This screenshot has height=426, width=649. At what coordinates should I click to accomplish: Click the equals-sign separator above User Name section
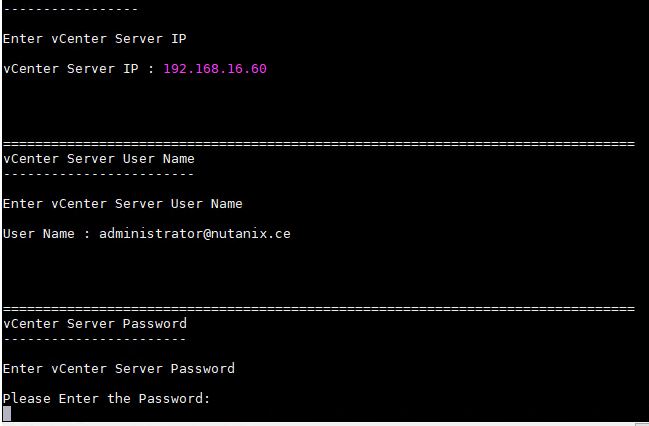click(x=319, y=144)
